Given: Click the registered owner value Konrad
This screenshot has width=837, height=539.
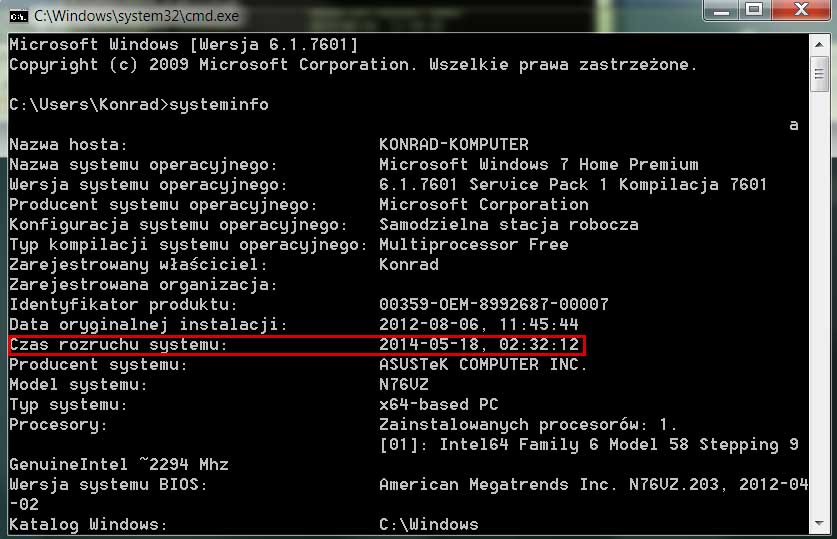Looking at the screenshot, I should [x=409, y=264].
